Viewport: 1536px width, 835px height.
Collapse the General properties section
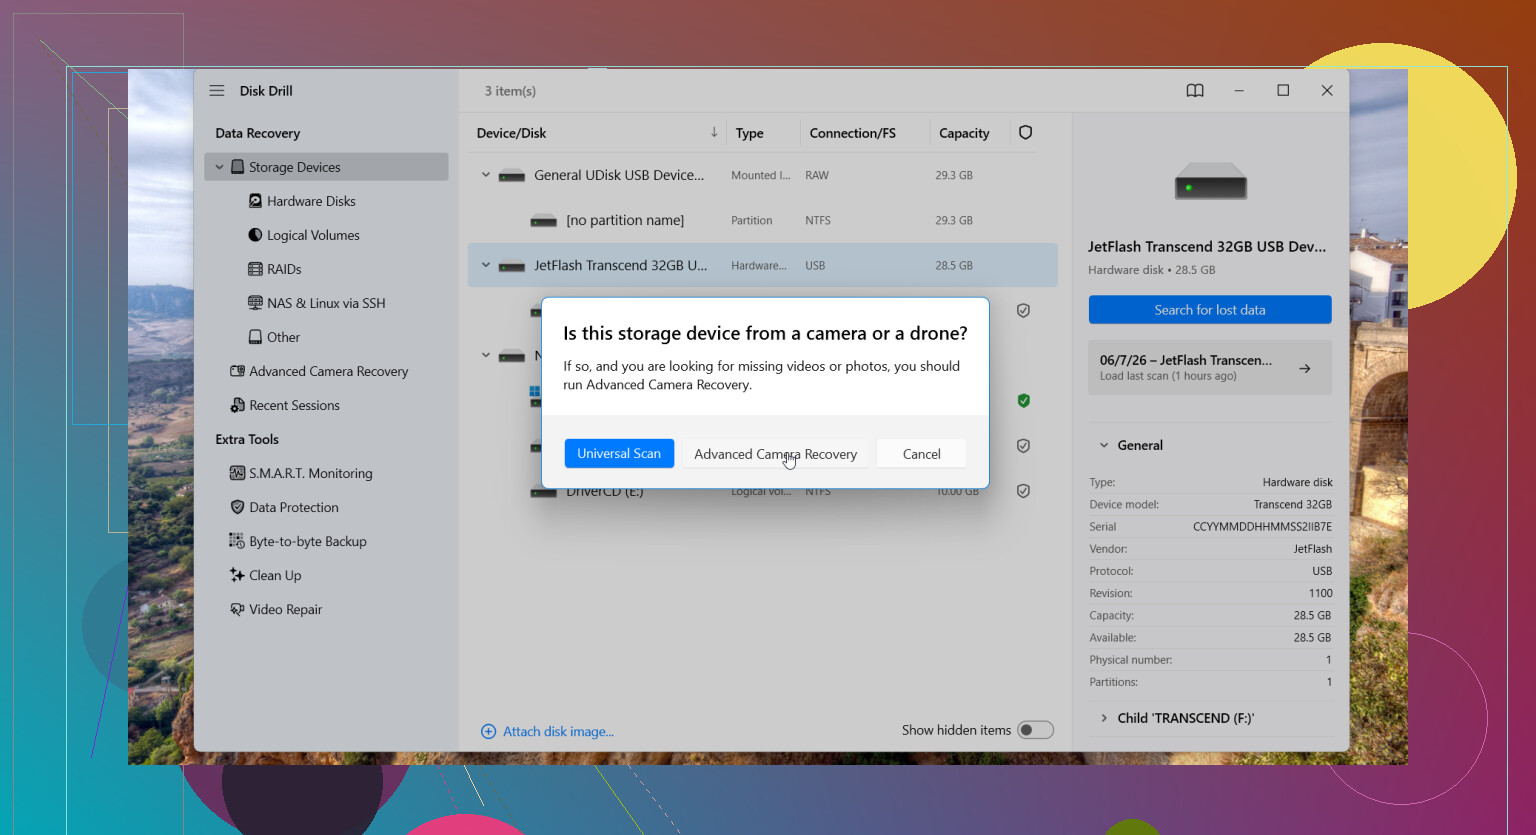1104,445
